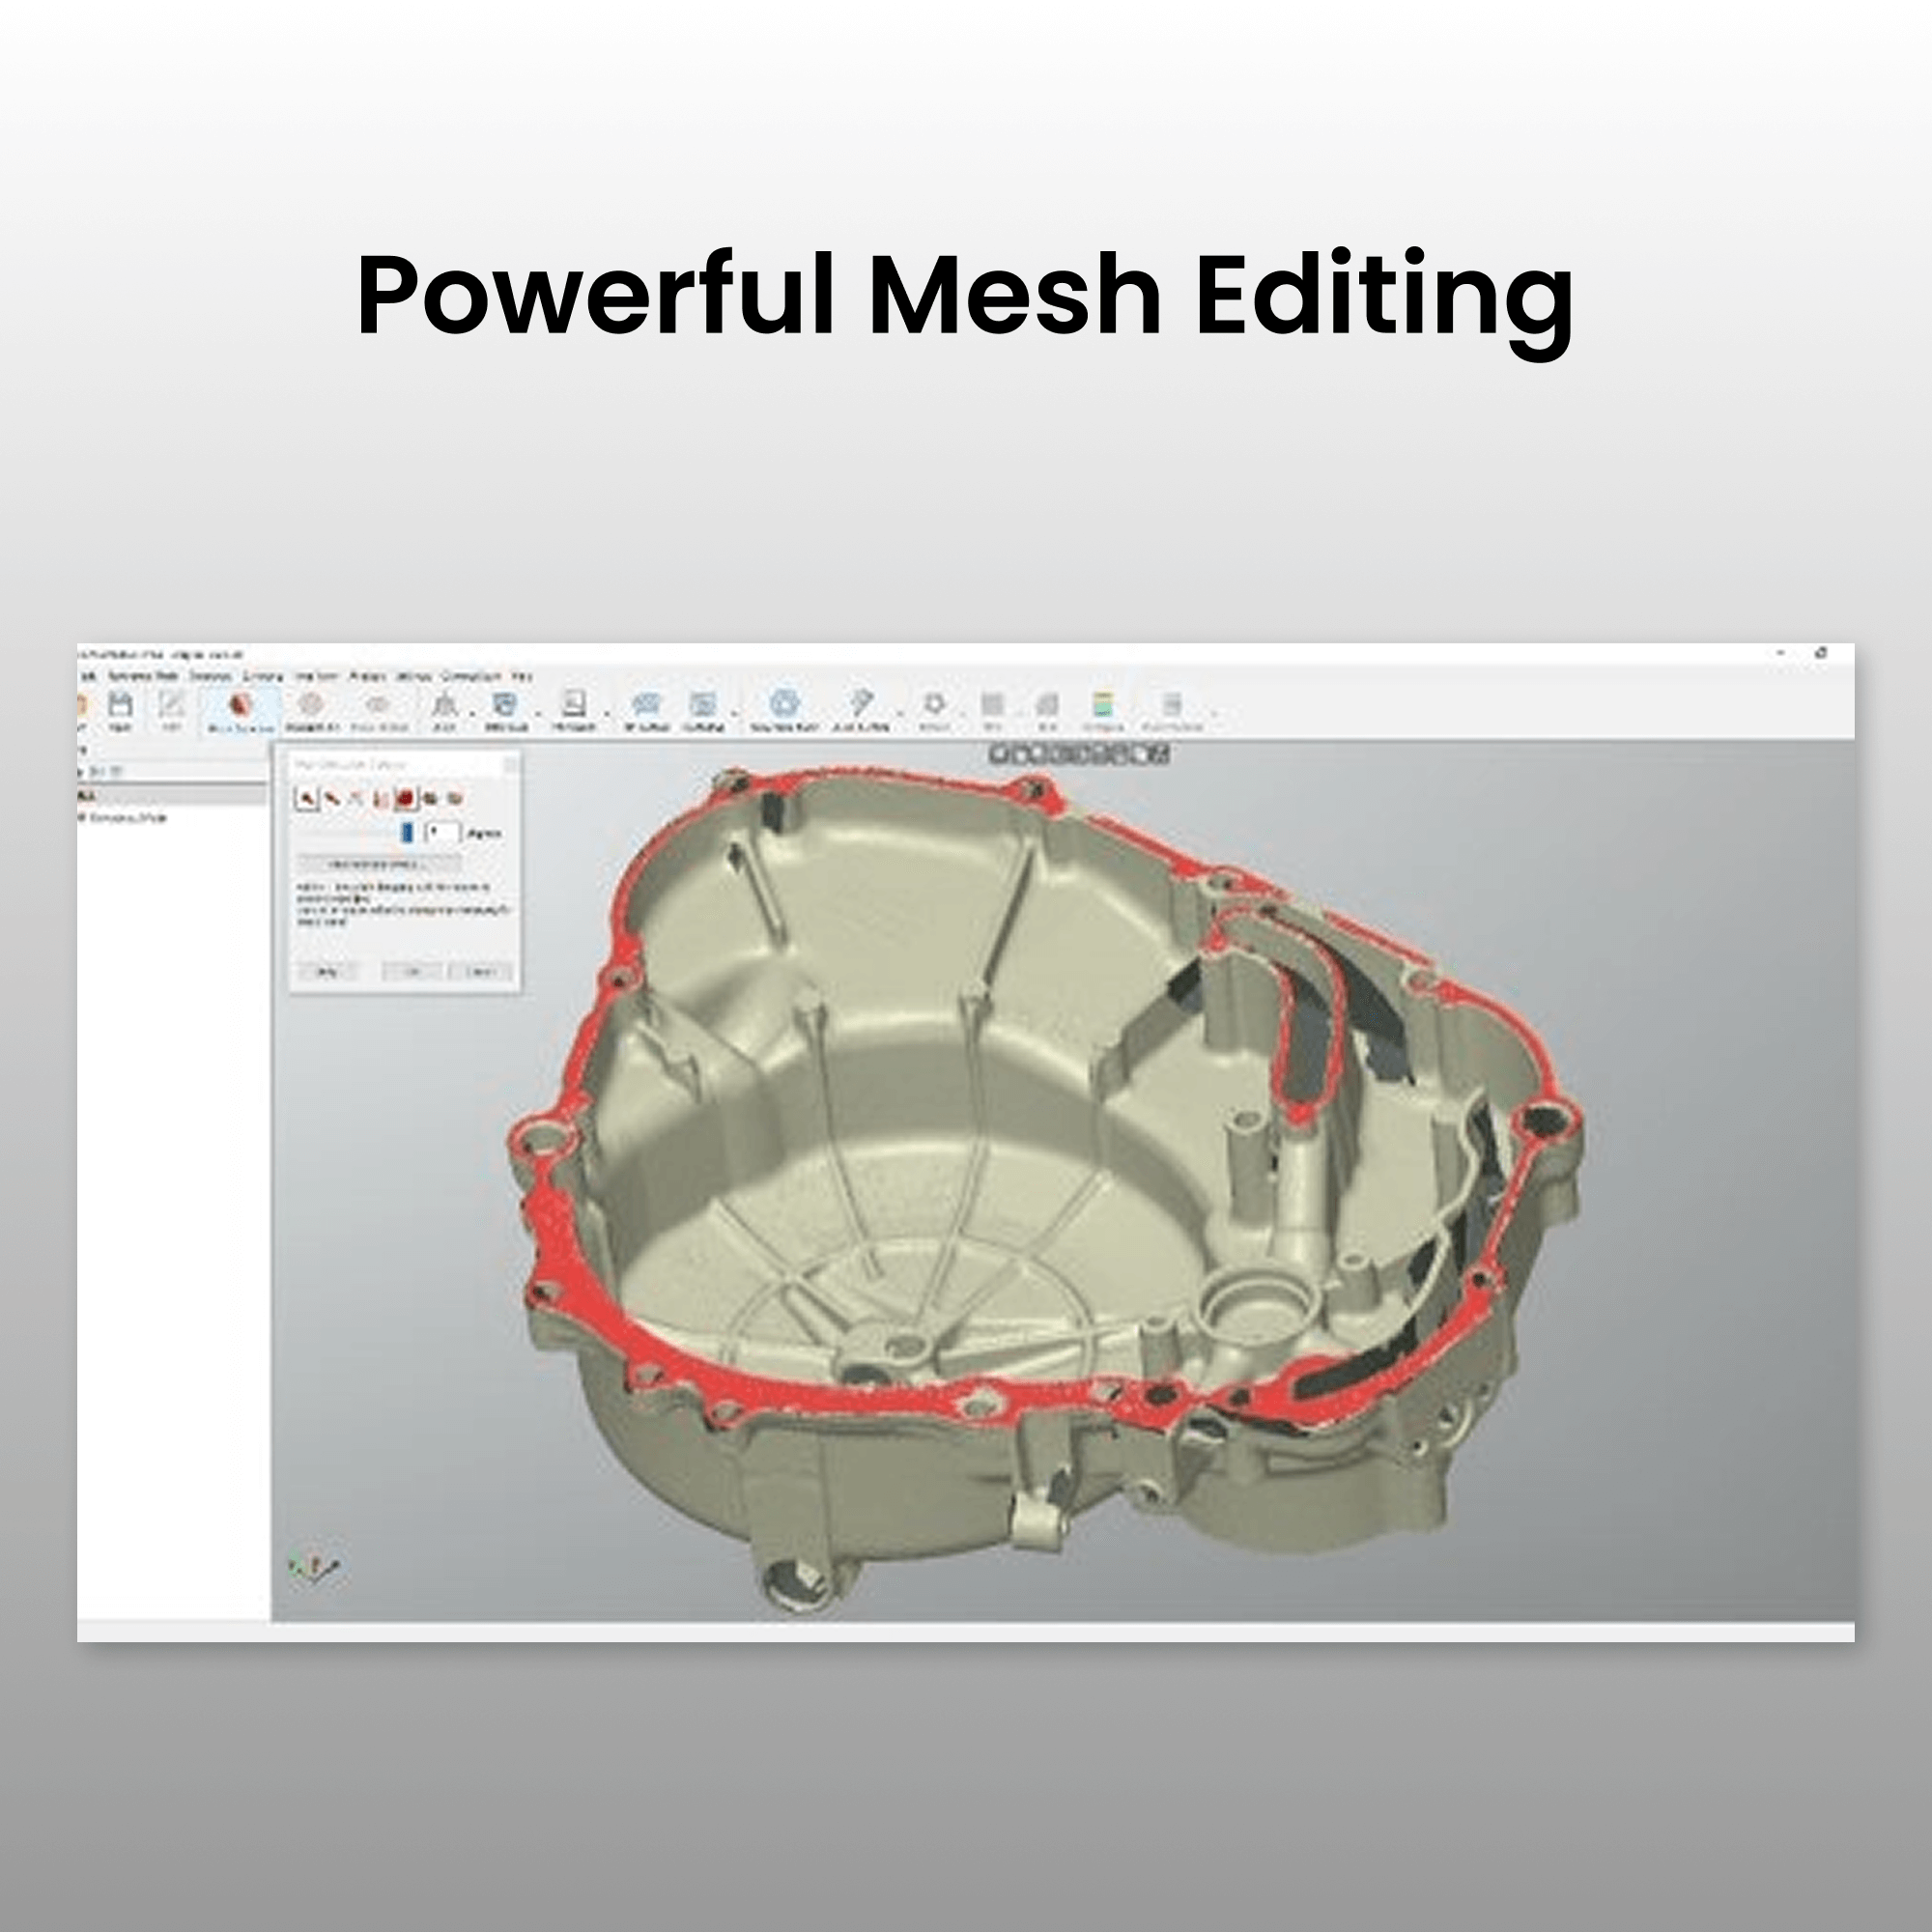
Task: Click the red auto-repair icon in the dialog
Action: 406,799
